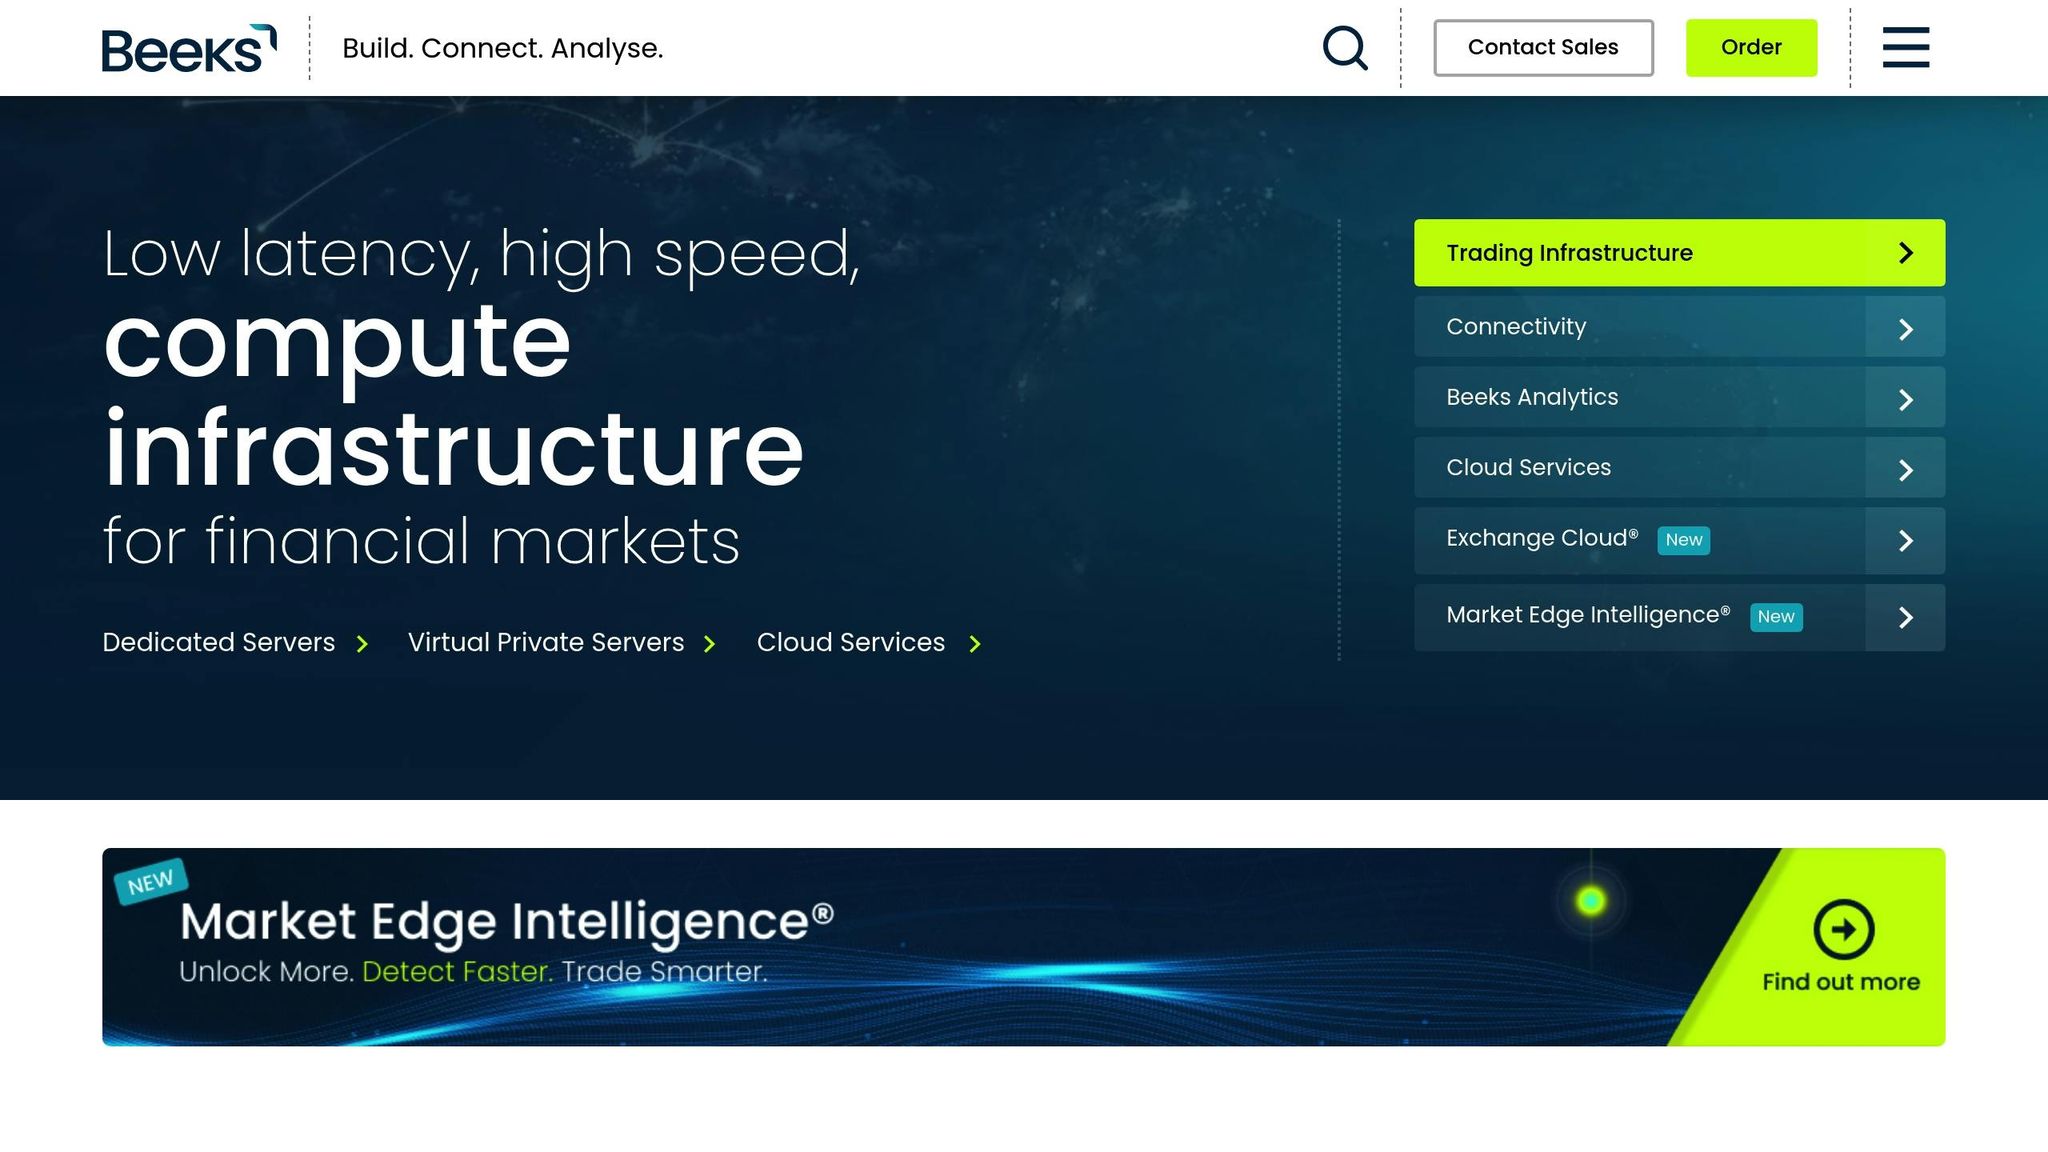Screen dimensions: 2048x1152
Task: Click the circled arrow on the banner
Action: pos(1843,929)
